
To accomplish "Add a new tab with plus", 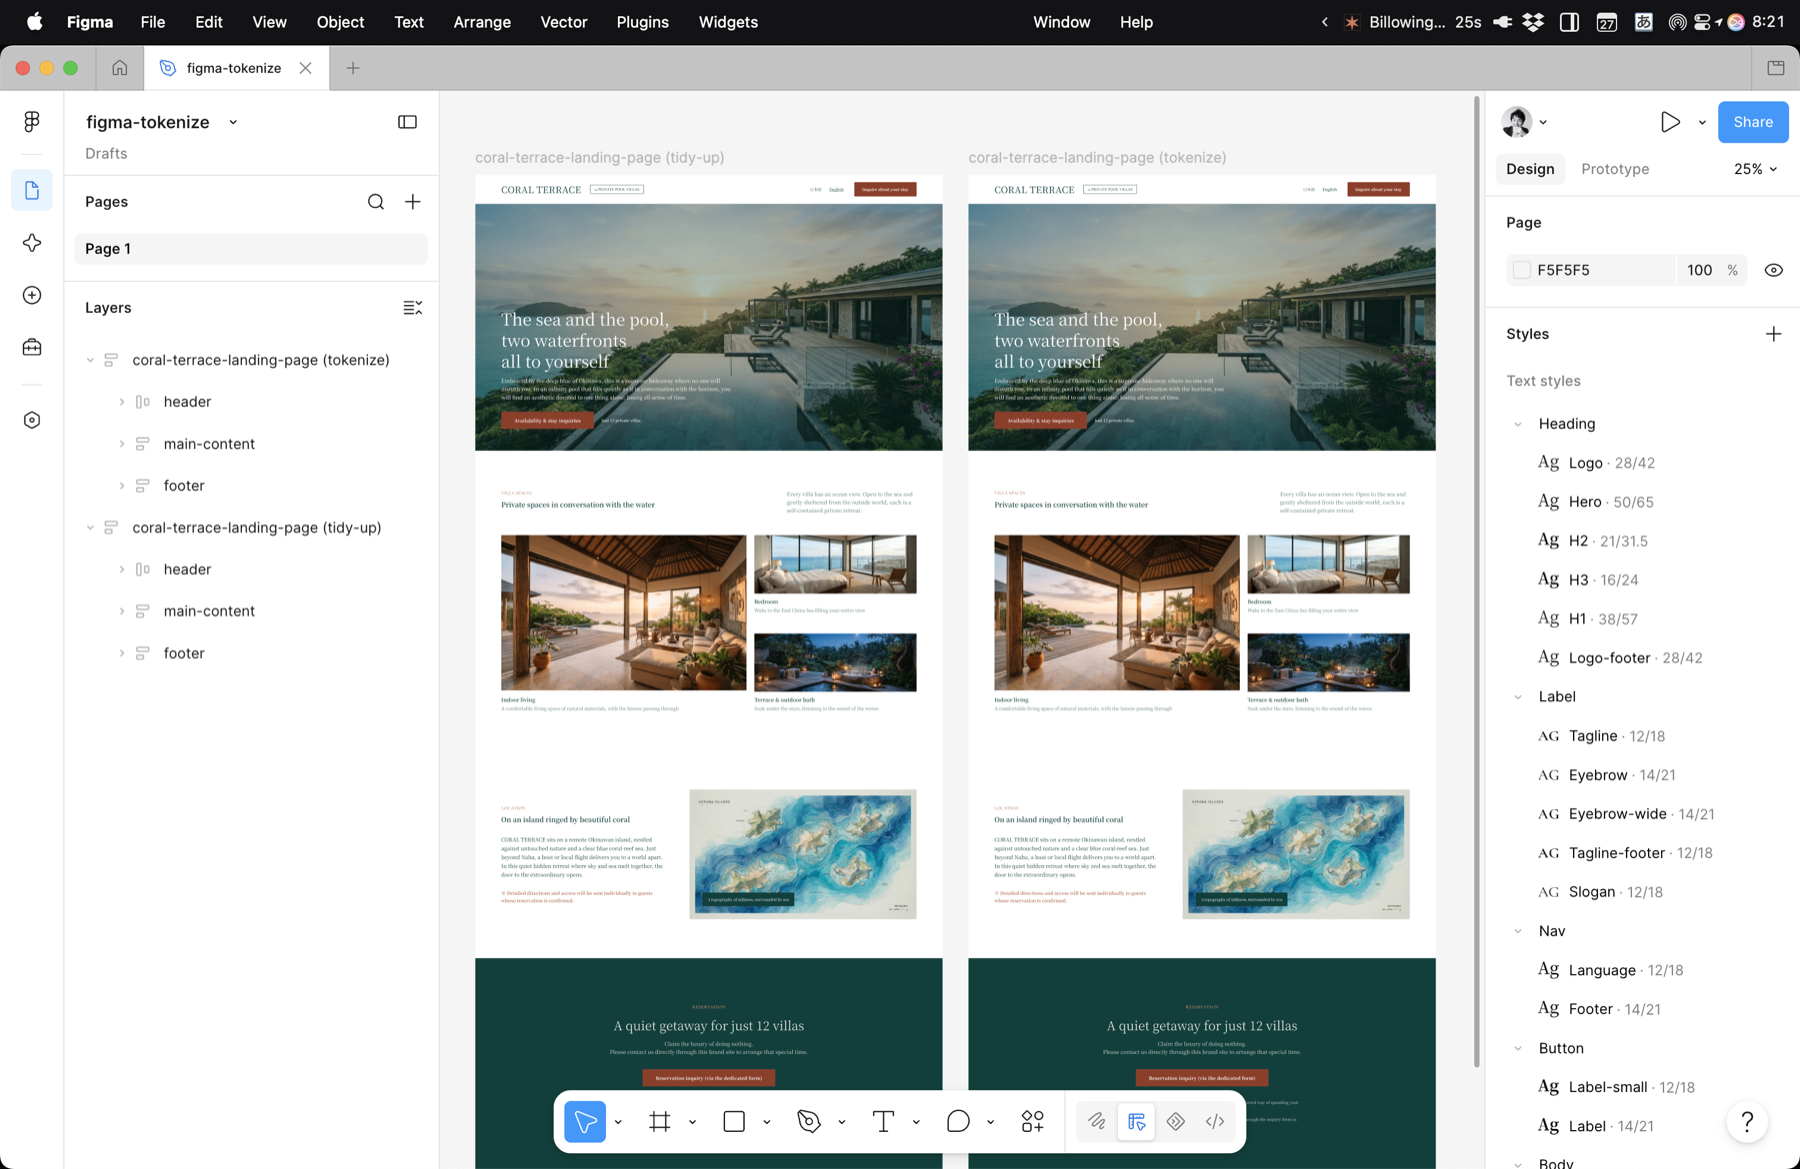I will pos(353,68).
